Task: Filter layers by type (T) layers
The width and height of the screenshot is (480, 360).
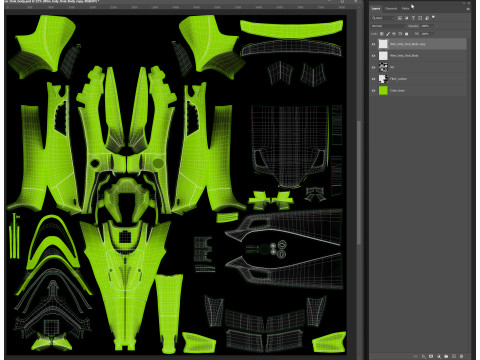Action: point(413,18)
